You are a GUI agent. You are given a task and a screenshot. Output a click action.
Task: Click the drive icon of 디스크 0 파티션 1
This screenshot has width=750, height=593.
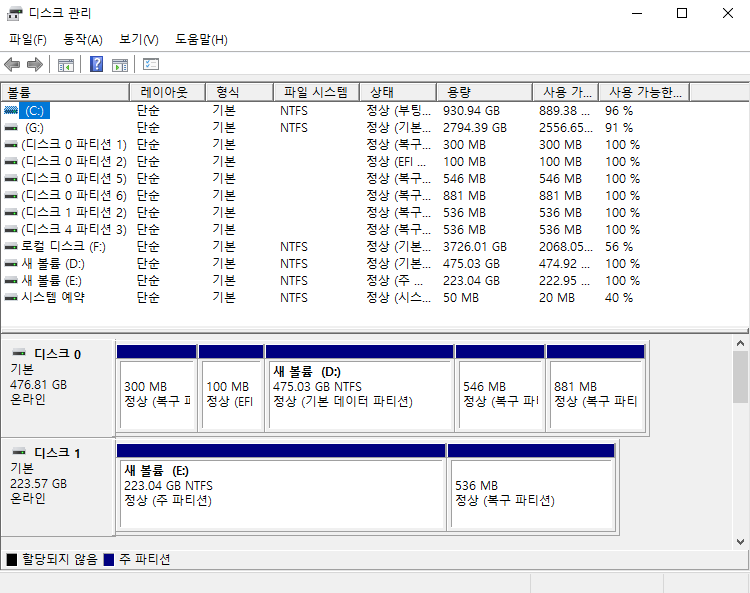pyautogui.click(x=11, y=145)
